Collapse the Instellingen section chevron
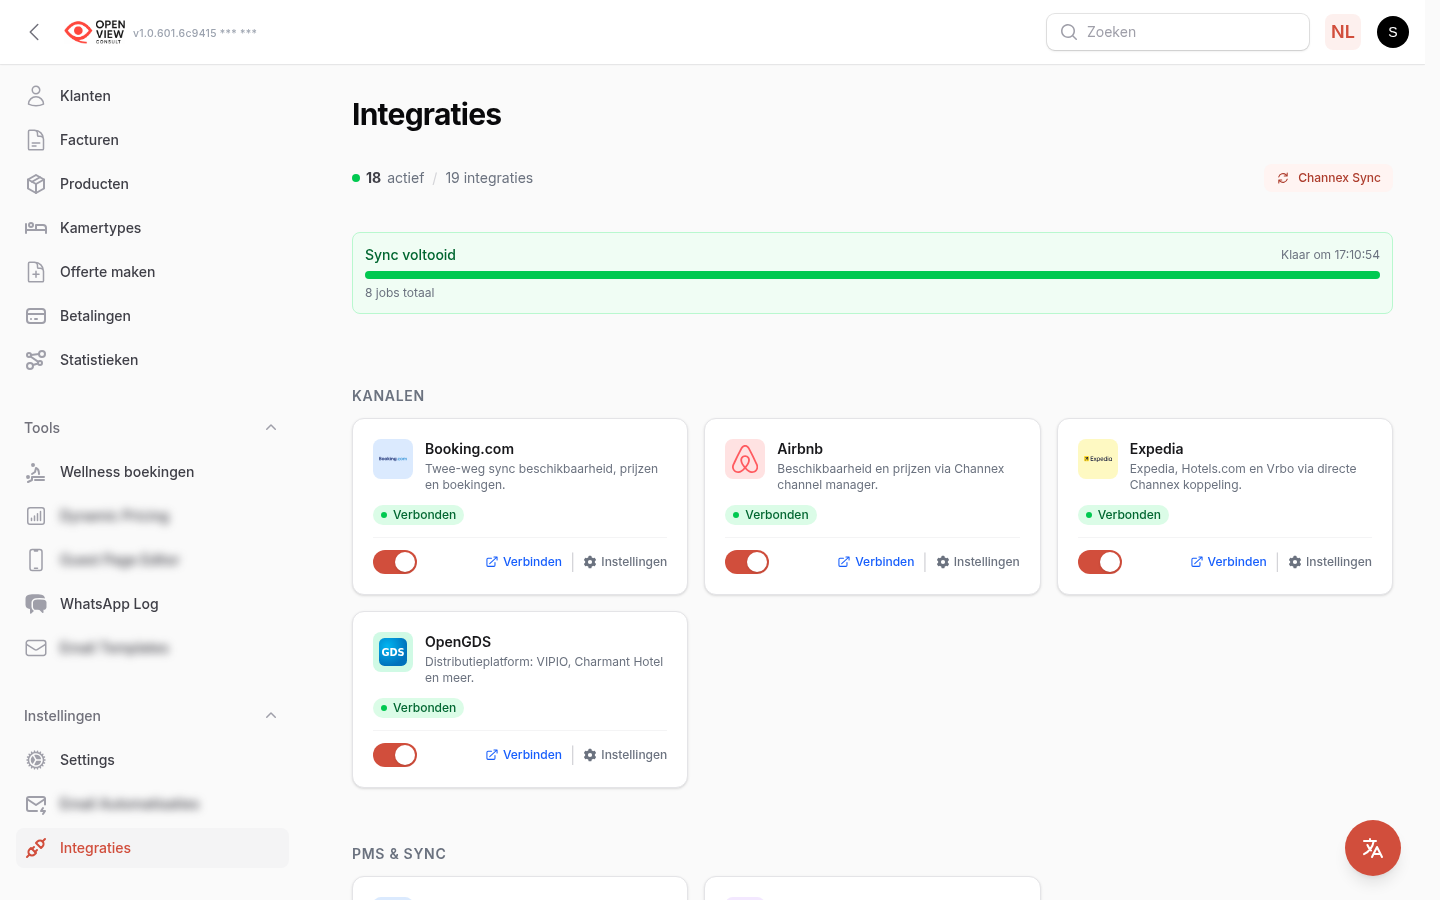The height and width of the screenshot is (900, 1440). pyautogui.click(x=271, y=716)
